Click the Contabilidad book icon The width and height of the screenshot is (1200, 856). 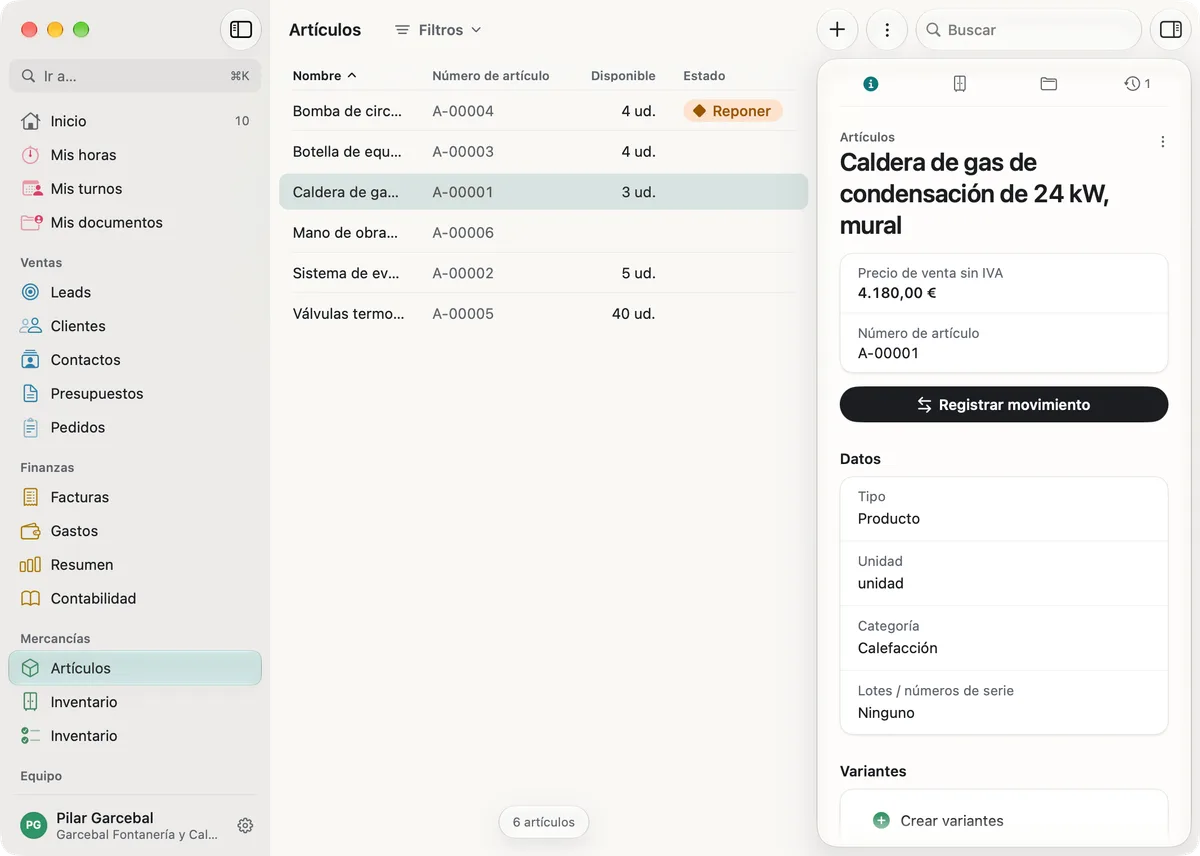point(31,598)
